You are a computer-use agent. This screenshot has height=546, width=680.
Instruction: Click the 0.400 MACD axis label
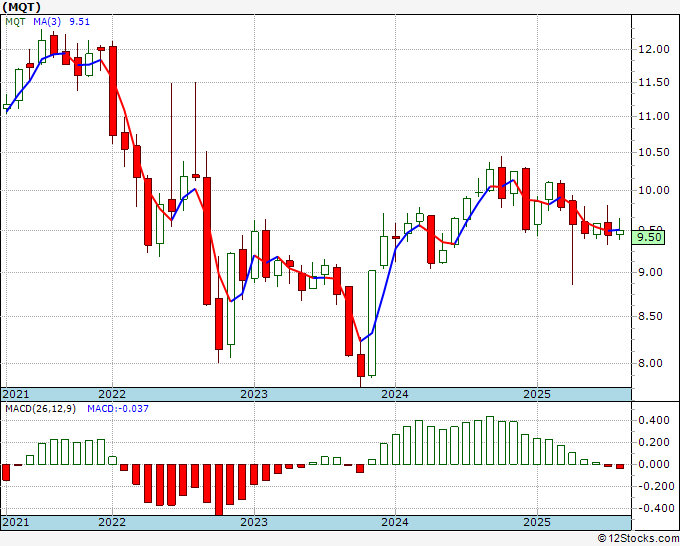654,420
